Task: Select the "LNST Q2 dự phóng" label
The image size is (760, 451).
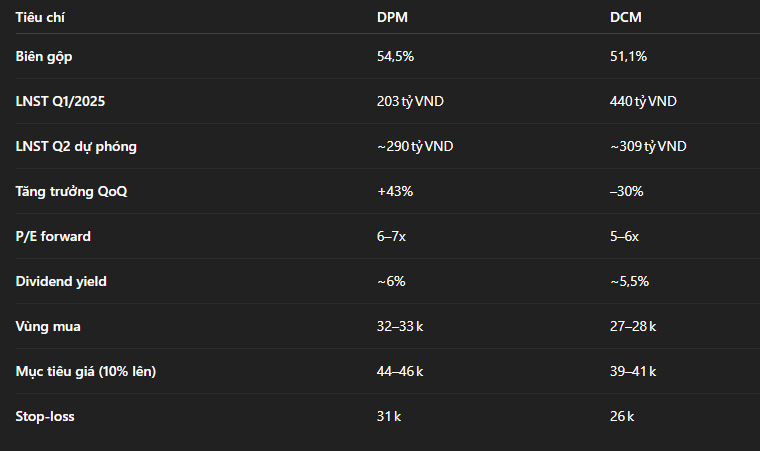Action: tap(76, 147)
